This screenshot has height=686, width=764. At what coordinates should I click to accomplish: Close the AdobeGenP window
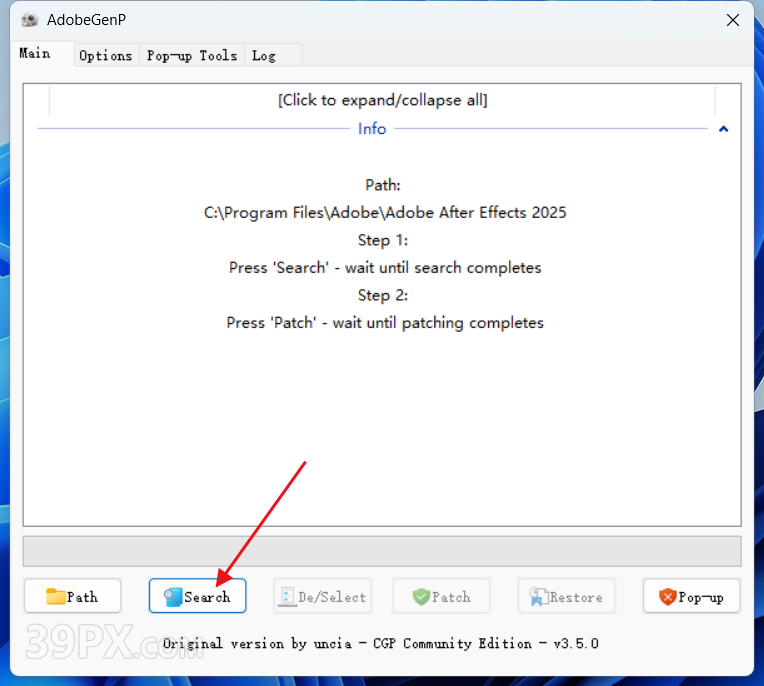[732, 20]
